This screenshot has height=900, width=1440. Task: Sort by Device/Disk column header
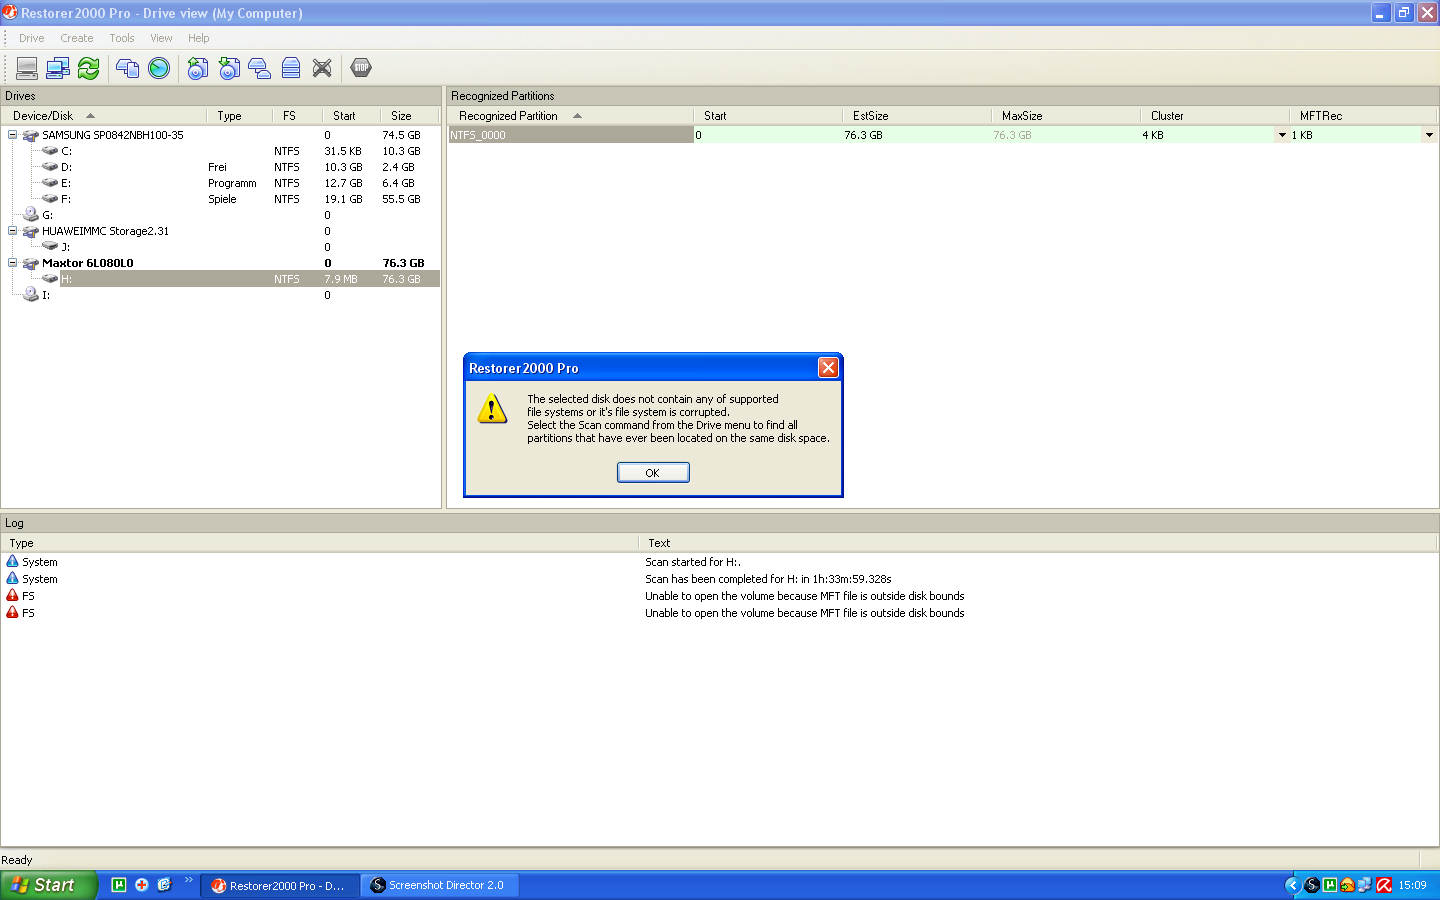[104, 116]
